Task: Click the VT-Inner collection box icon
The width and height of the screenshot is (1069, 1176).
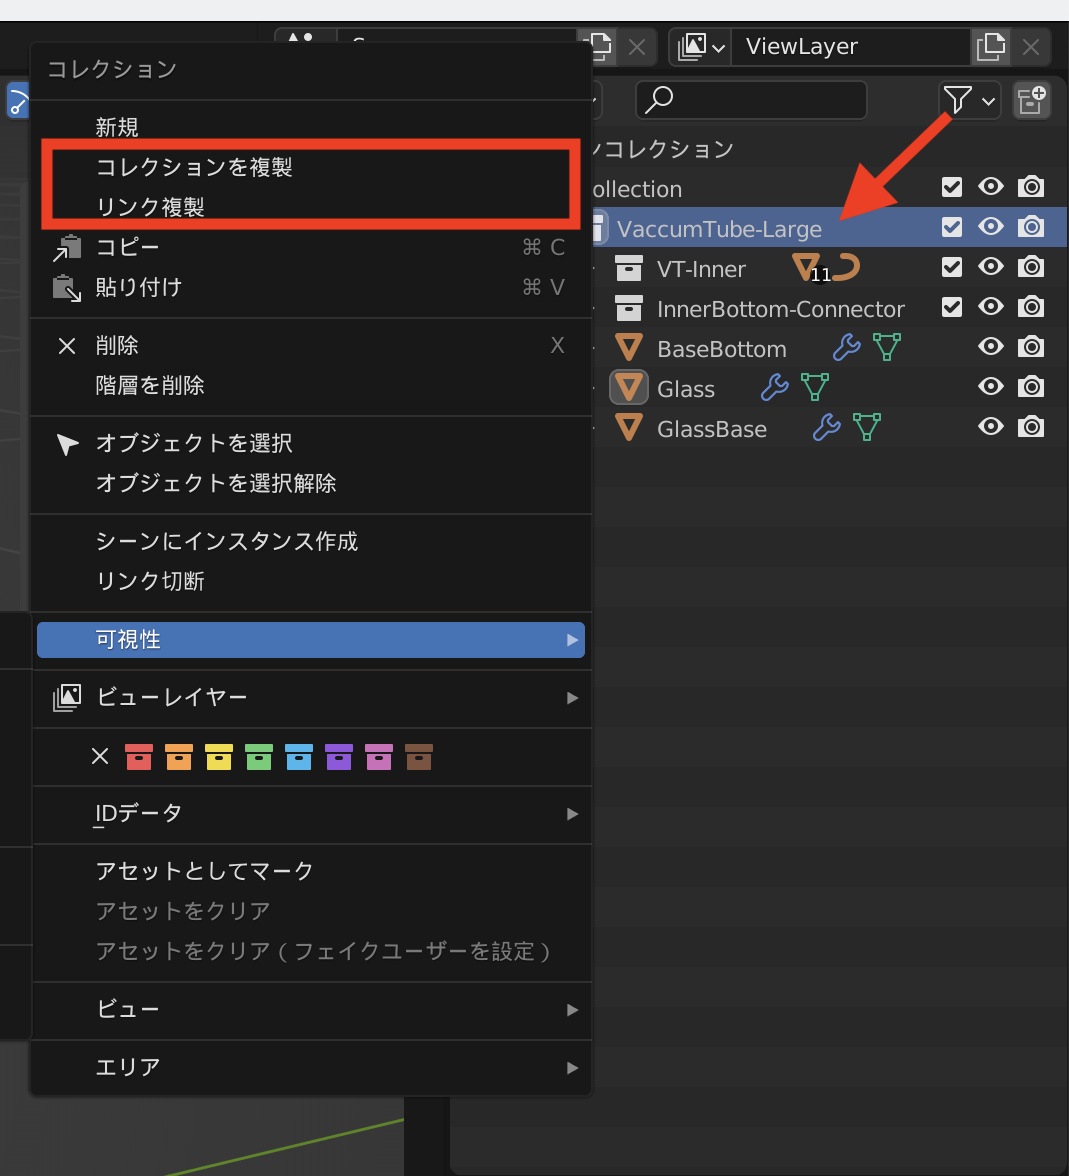Action: pyautogui.click(x=628, y=268)
